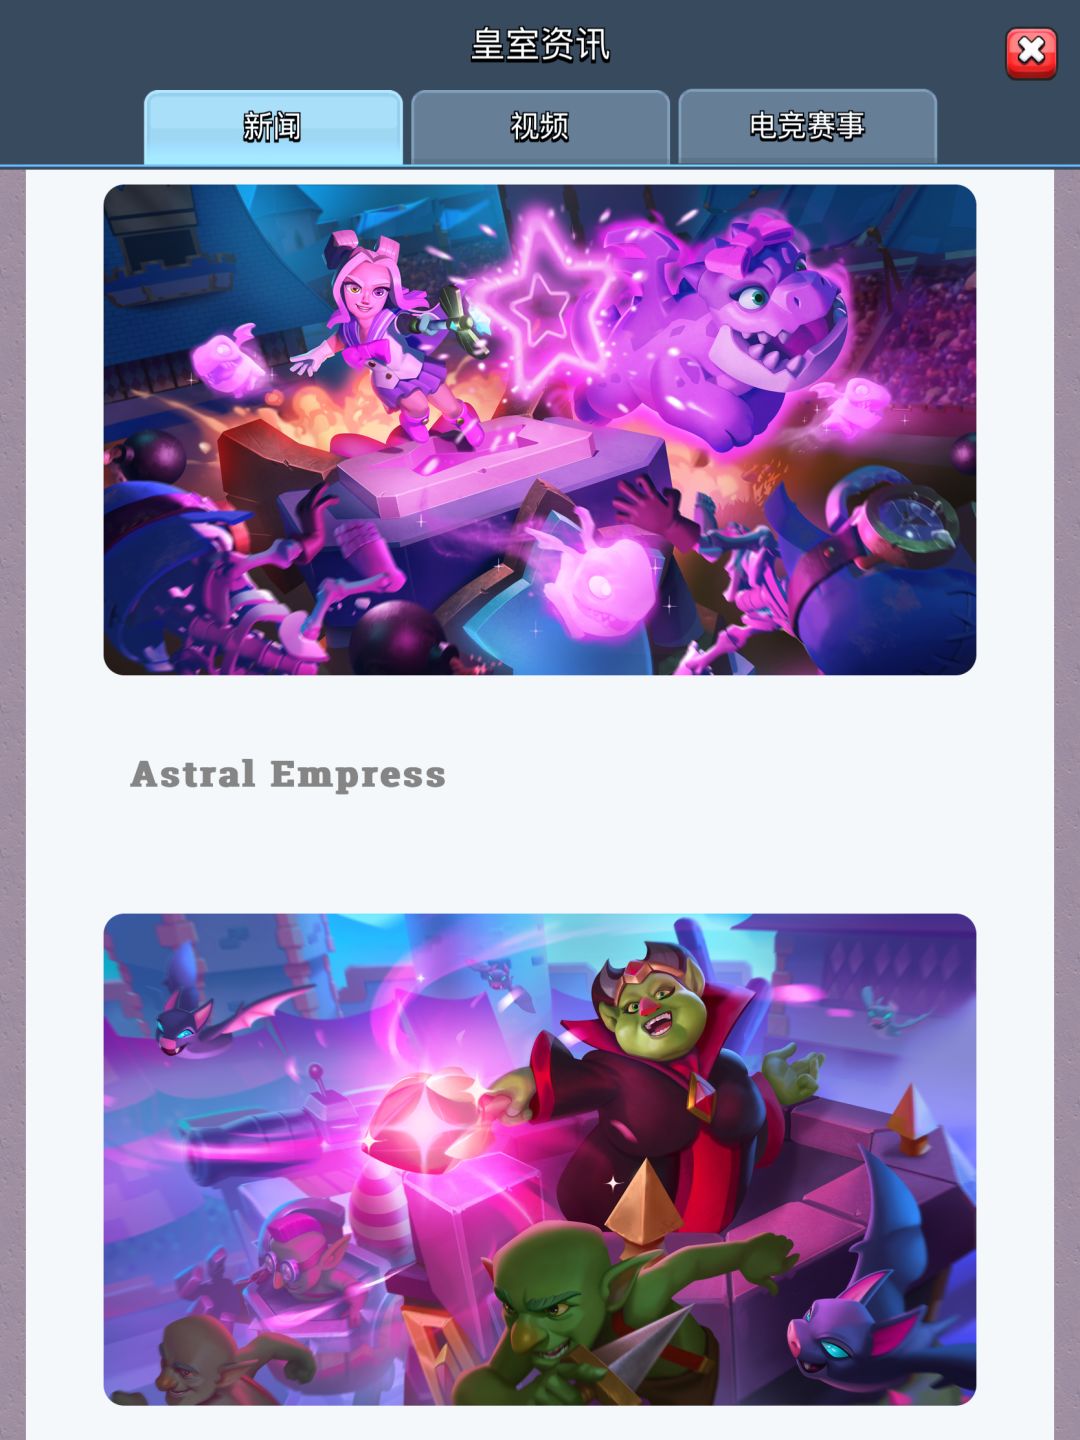Viewport: 1080px width, 1440px height.
Task: Close the 皇室资讯 news window
Action: [1031, 53]
